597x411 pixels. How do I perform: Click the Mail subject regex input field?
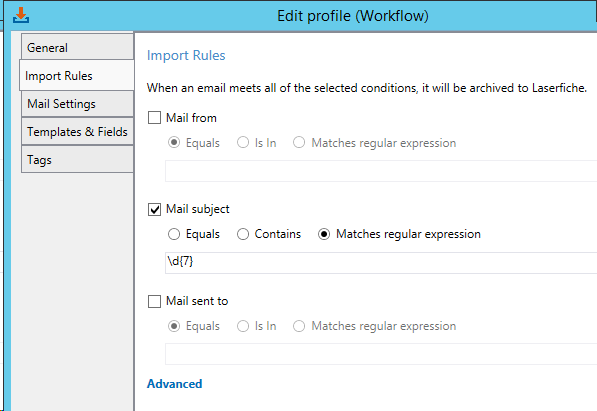[x=381, y=262]
